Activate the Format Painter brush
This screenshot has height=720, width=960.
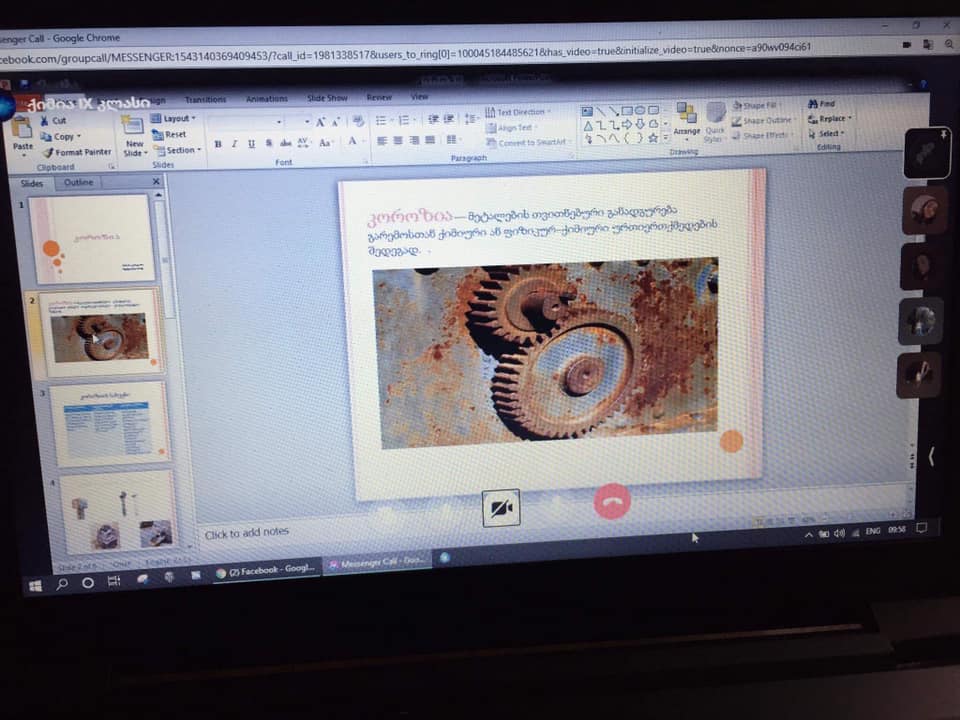tap(77, 152)
